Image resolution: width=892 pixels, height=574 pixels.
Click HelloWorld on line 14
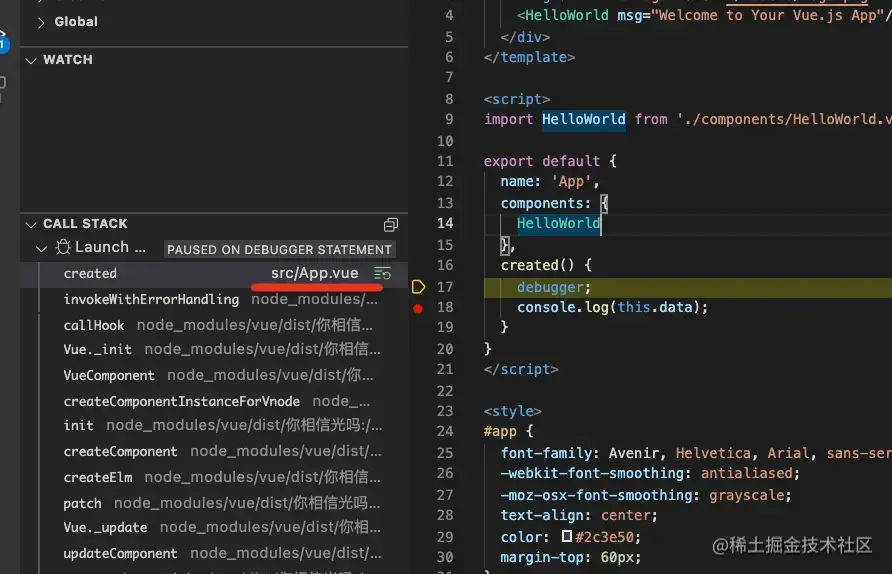558,224
